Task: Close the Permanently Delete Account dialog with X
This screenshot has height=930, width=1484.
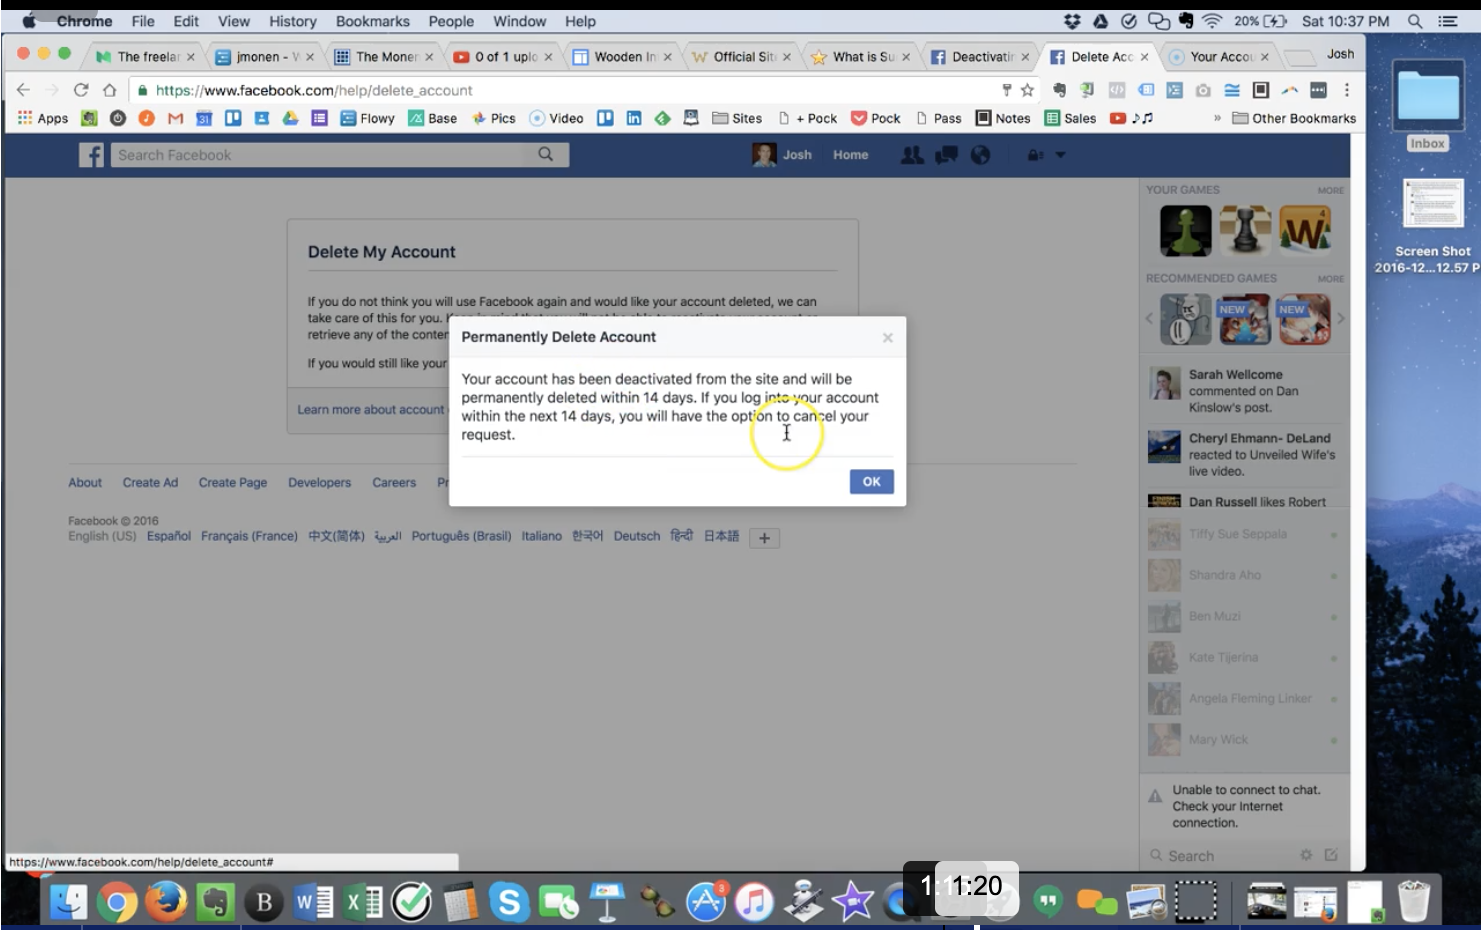Action: 887,338
